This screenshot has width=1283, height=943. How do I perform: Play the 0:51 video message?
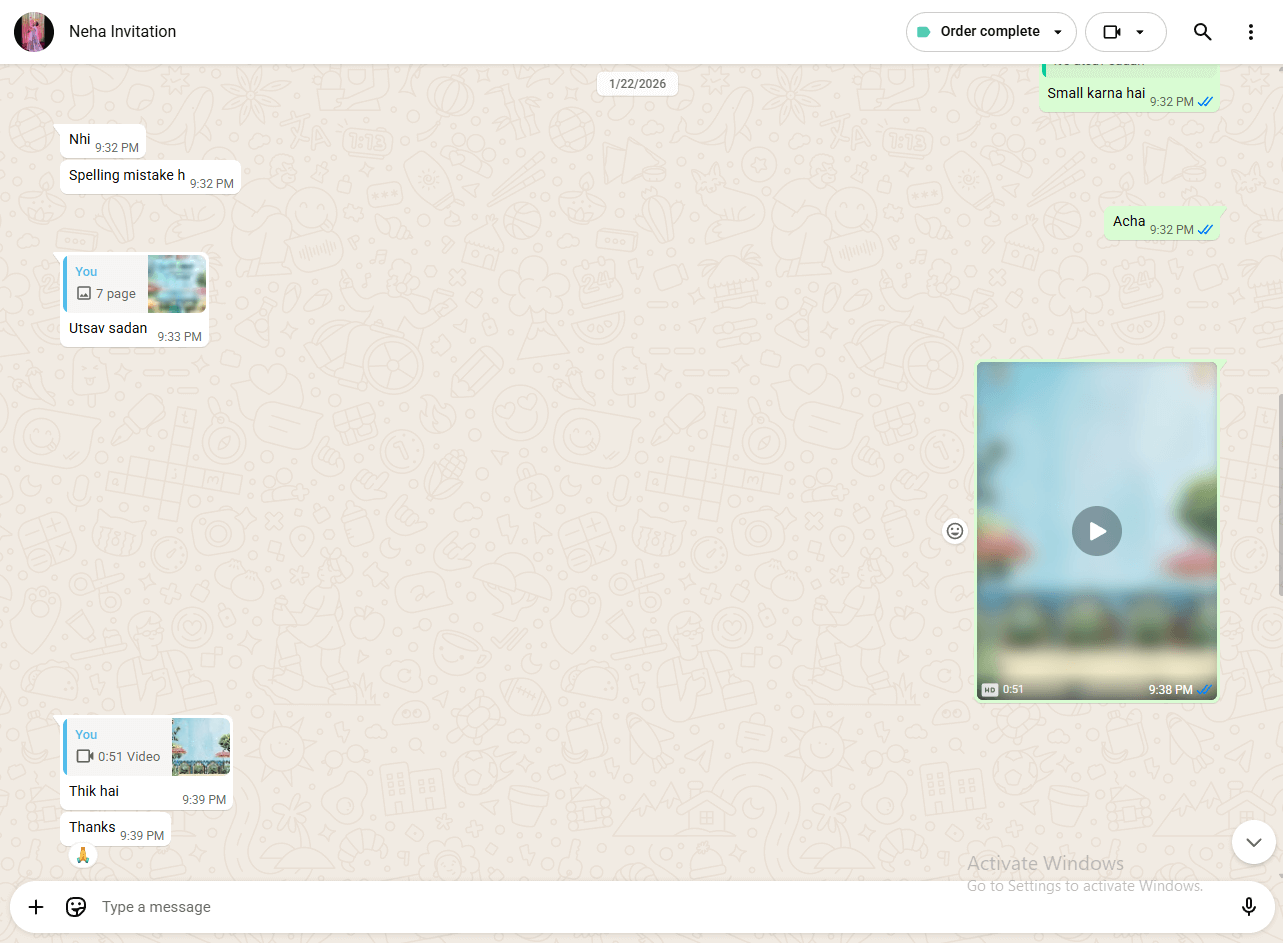(x=1096, y=531)
